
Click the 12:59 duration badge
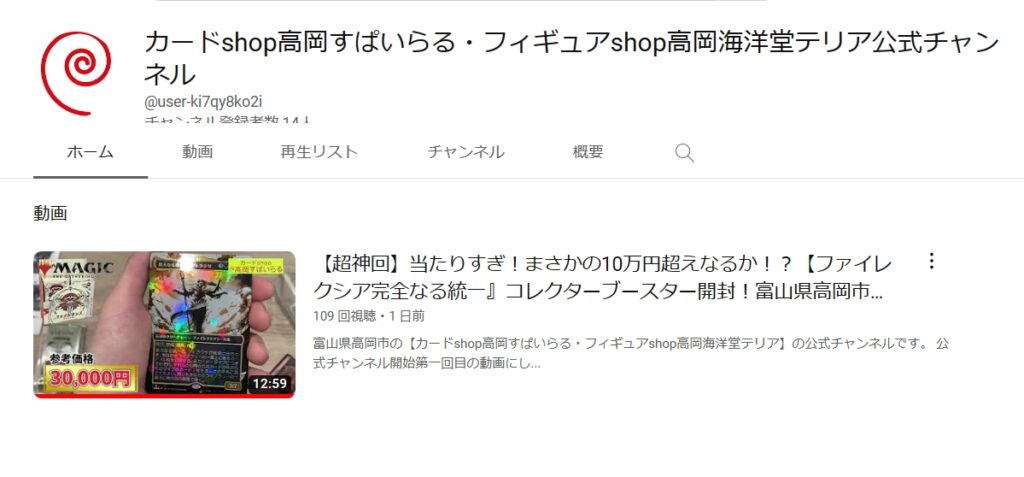pos(270,383)
